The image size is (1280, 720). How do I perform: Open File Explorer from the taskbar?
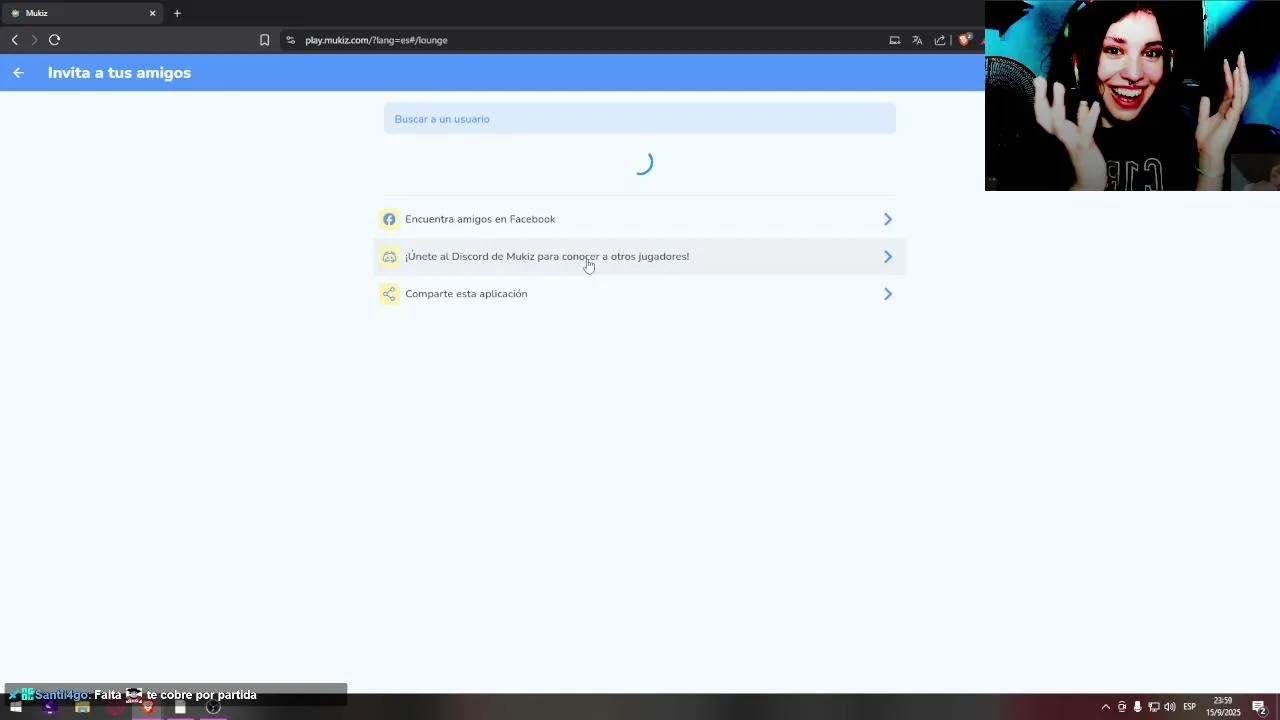[82, 707]
